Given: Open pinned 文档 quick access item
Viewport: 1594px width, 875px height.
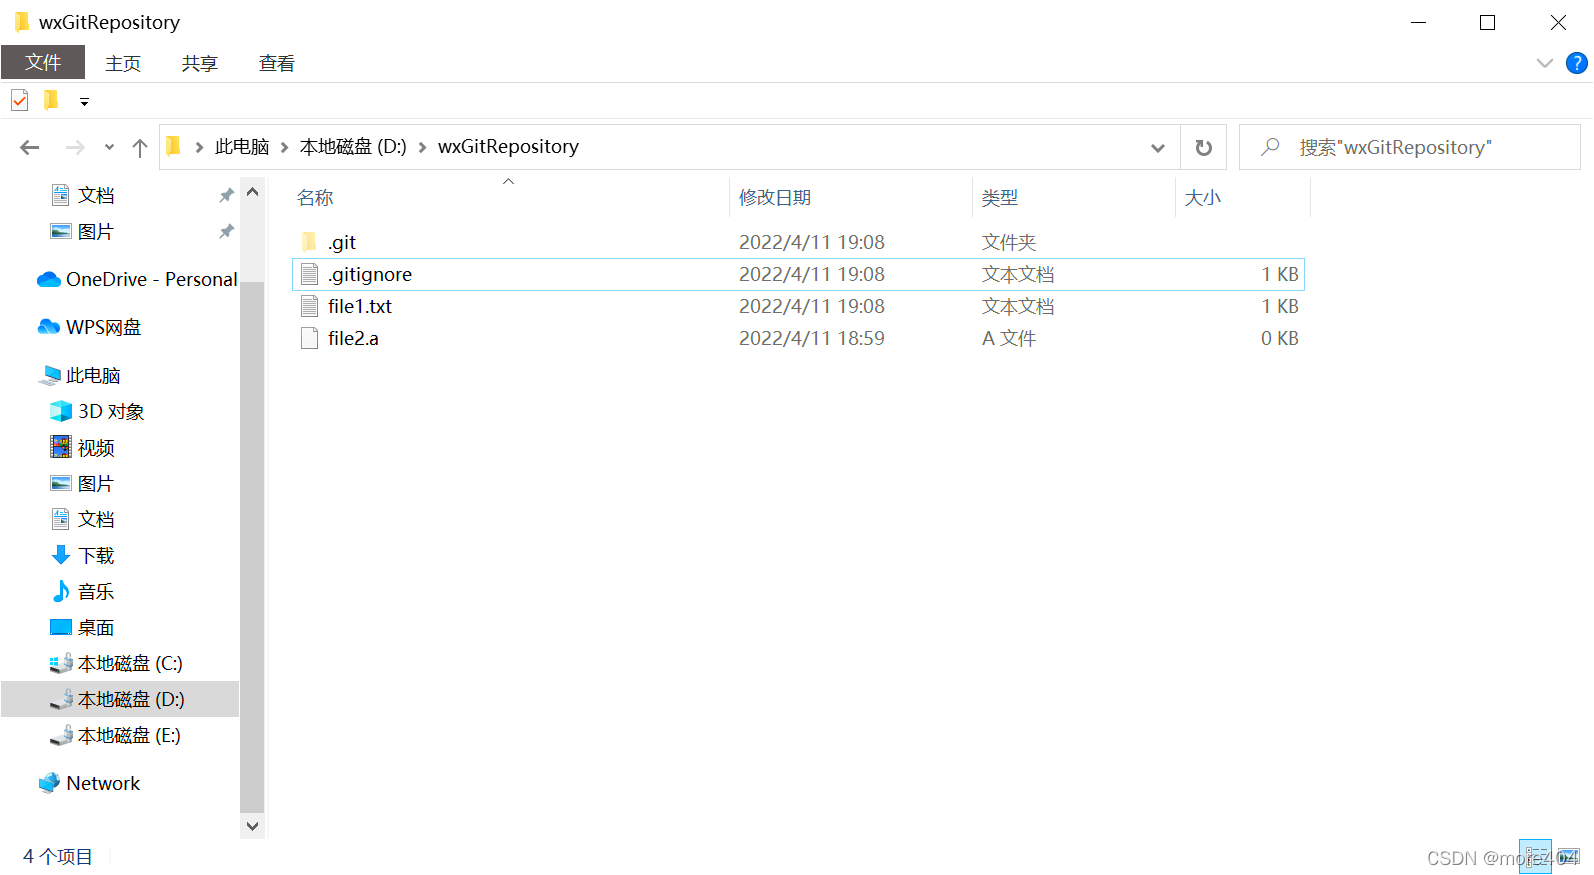Looking at the screenshot, I should tap(83, 195).
